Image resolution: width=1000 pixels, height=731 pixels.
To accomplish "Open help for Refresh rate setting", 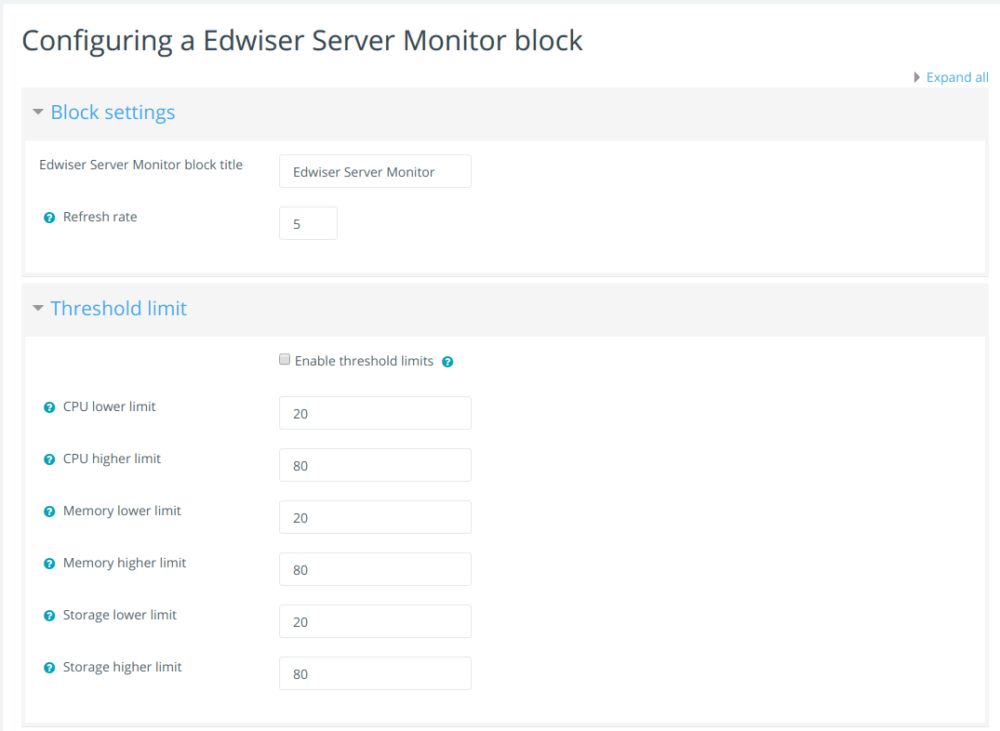I will coord(48,217).
